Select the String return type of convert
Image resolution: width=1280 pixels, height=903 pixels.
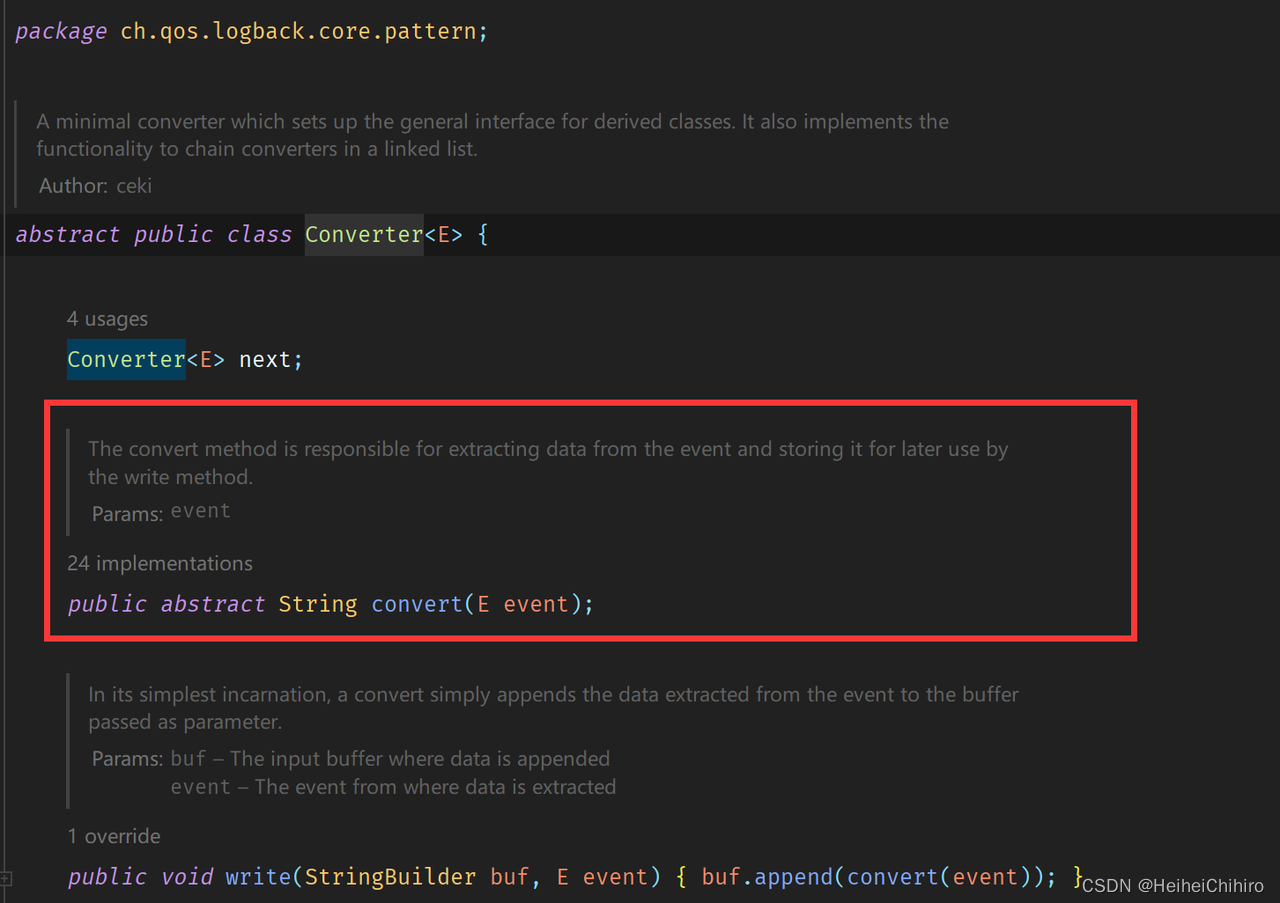318,603
